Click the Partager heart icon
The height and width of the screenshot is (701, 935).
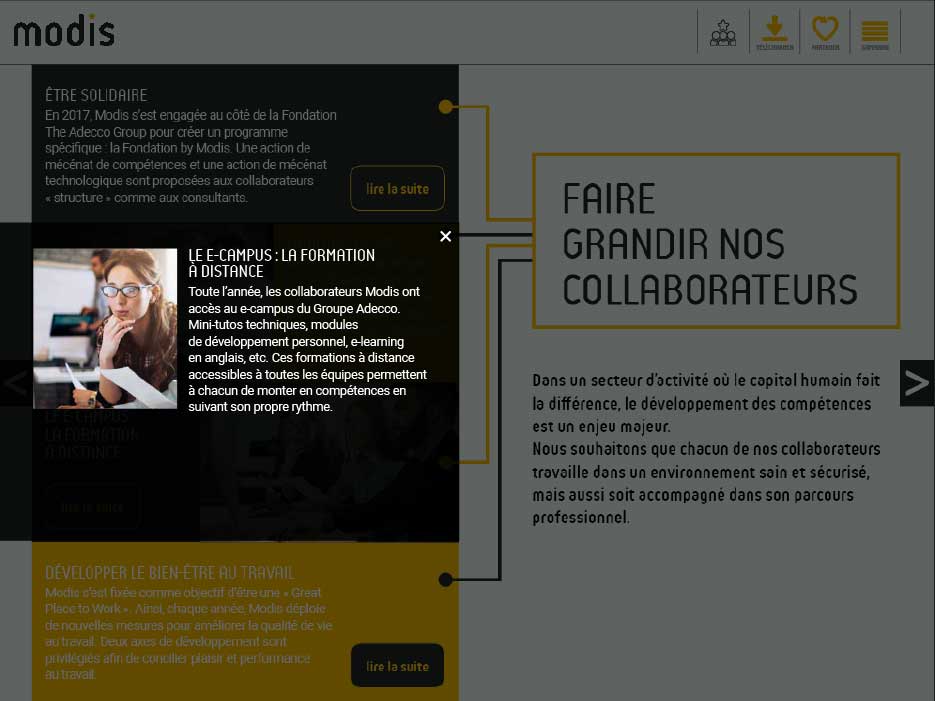tap(825, 32)
